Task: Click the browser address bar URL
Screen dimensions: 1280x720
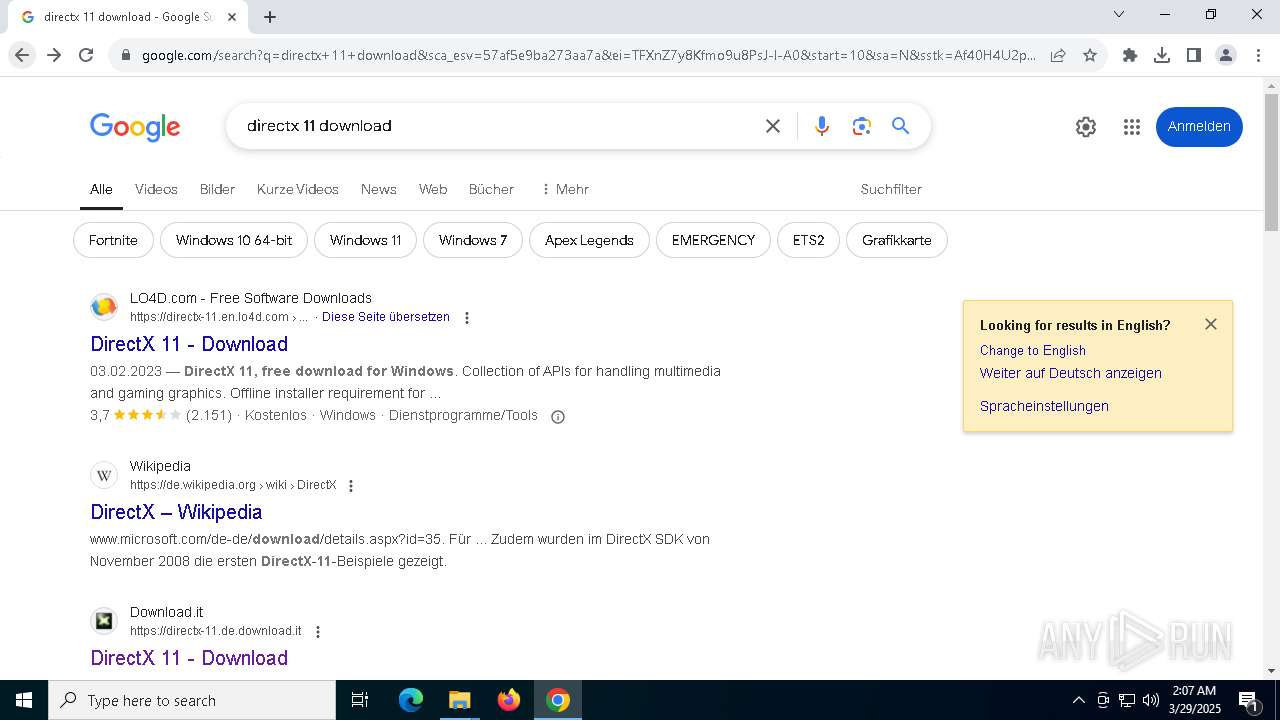Action: pyautogui.click(x=588, y=55)
